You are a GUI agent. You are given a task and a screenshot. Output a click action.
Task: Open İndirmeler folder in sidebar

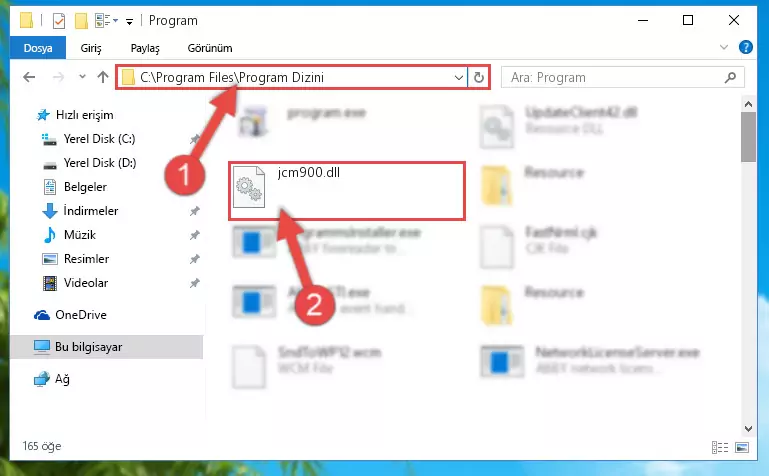(91, 211)
